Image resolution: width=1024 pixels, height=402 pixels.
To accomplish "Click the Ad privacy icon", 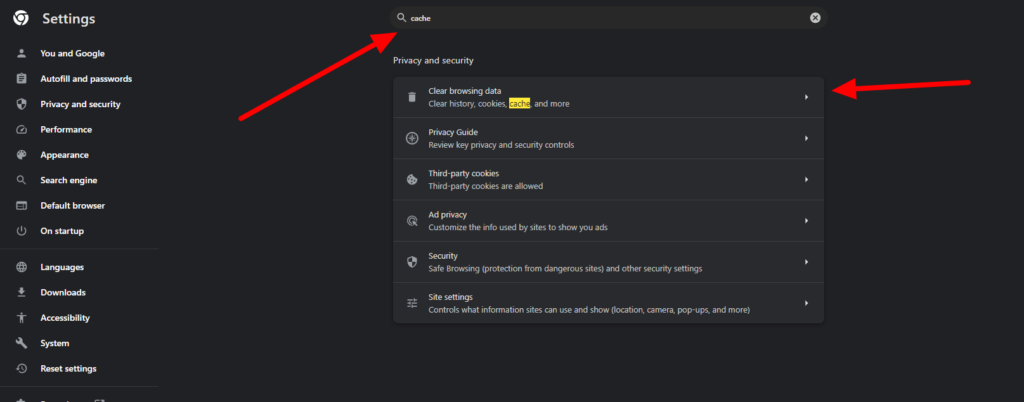I will pyautogui.click(x=412, y=221).
